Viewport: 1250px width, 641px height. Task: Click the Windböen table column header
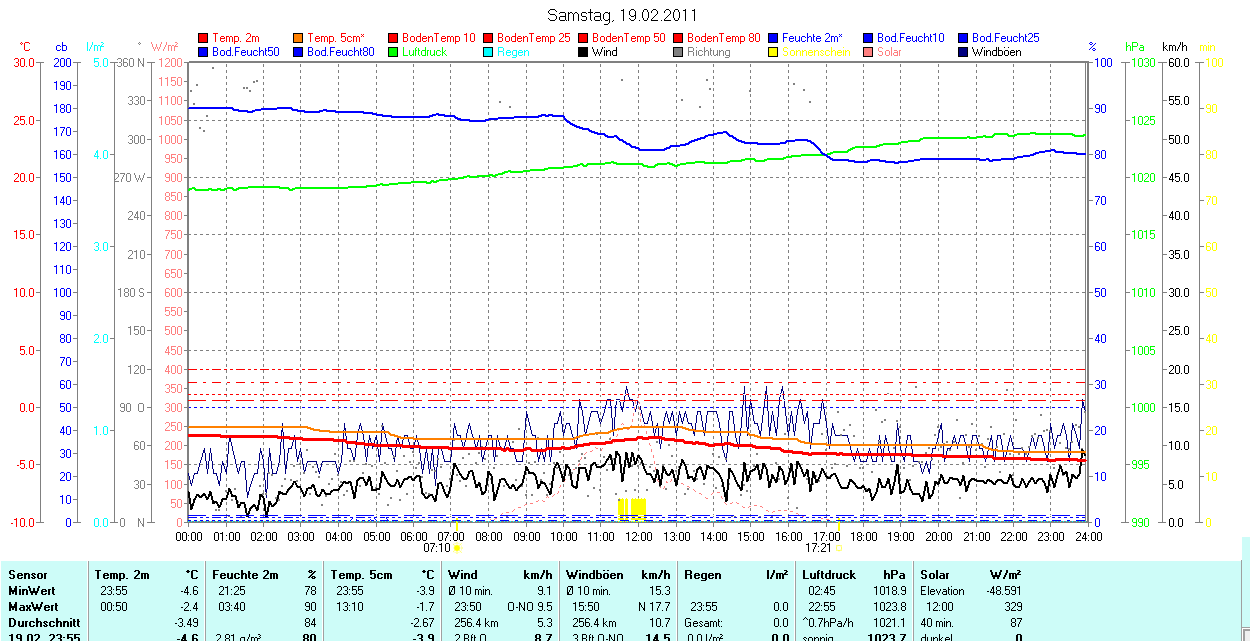tap(594, 575)
